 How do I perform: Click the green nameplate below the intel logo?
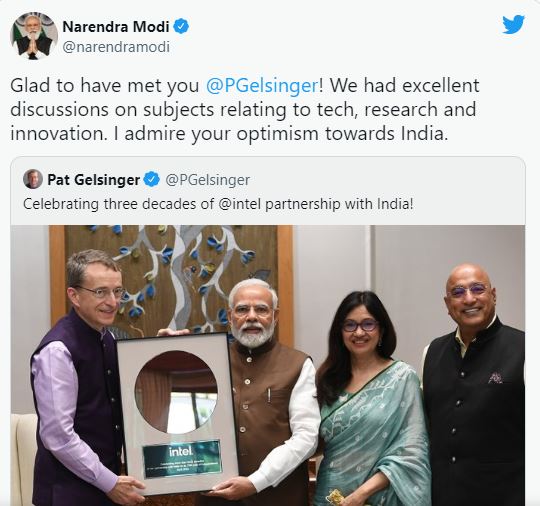point(181,458)
